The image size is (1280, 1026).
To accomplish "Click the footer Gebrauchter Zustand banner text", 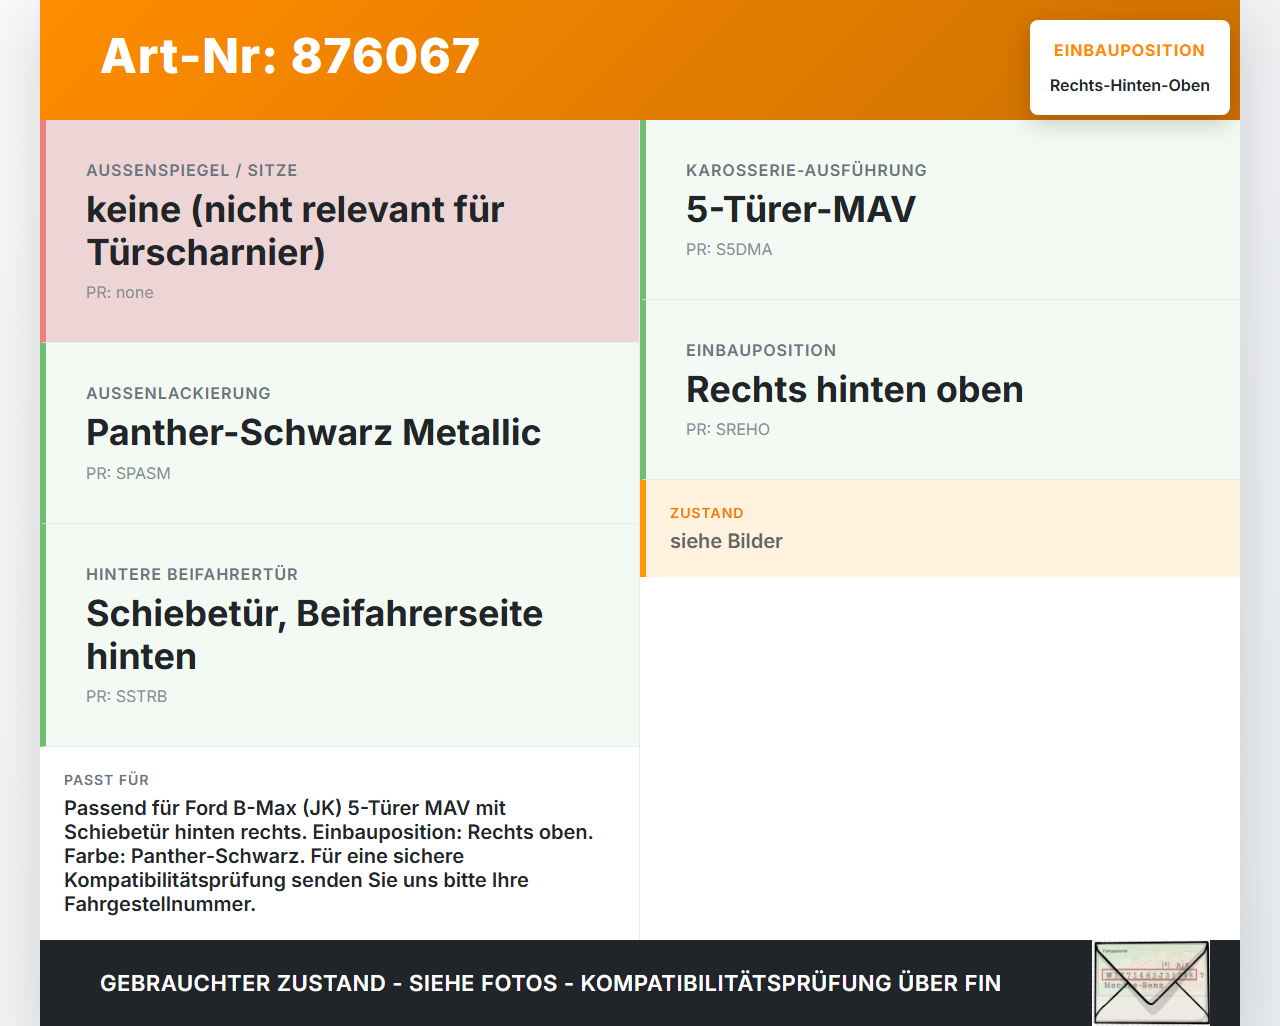I will [550, 983].
